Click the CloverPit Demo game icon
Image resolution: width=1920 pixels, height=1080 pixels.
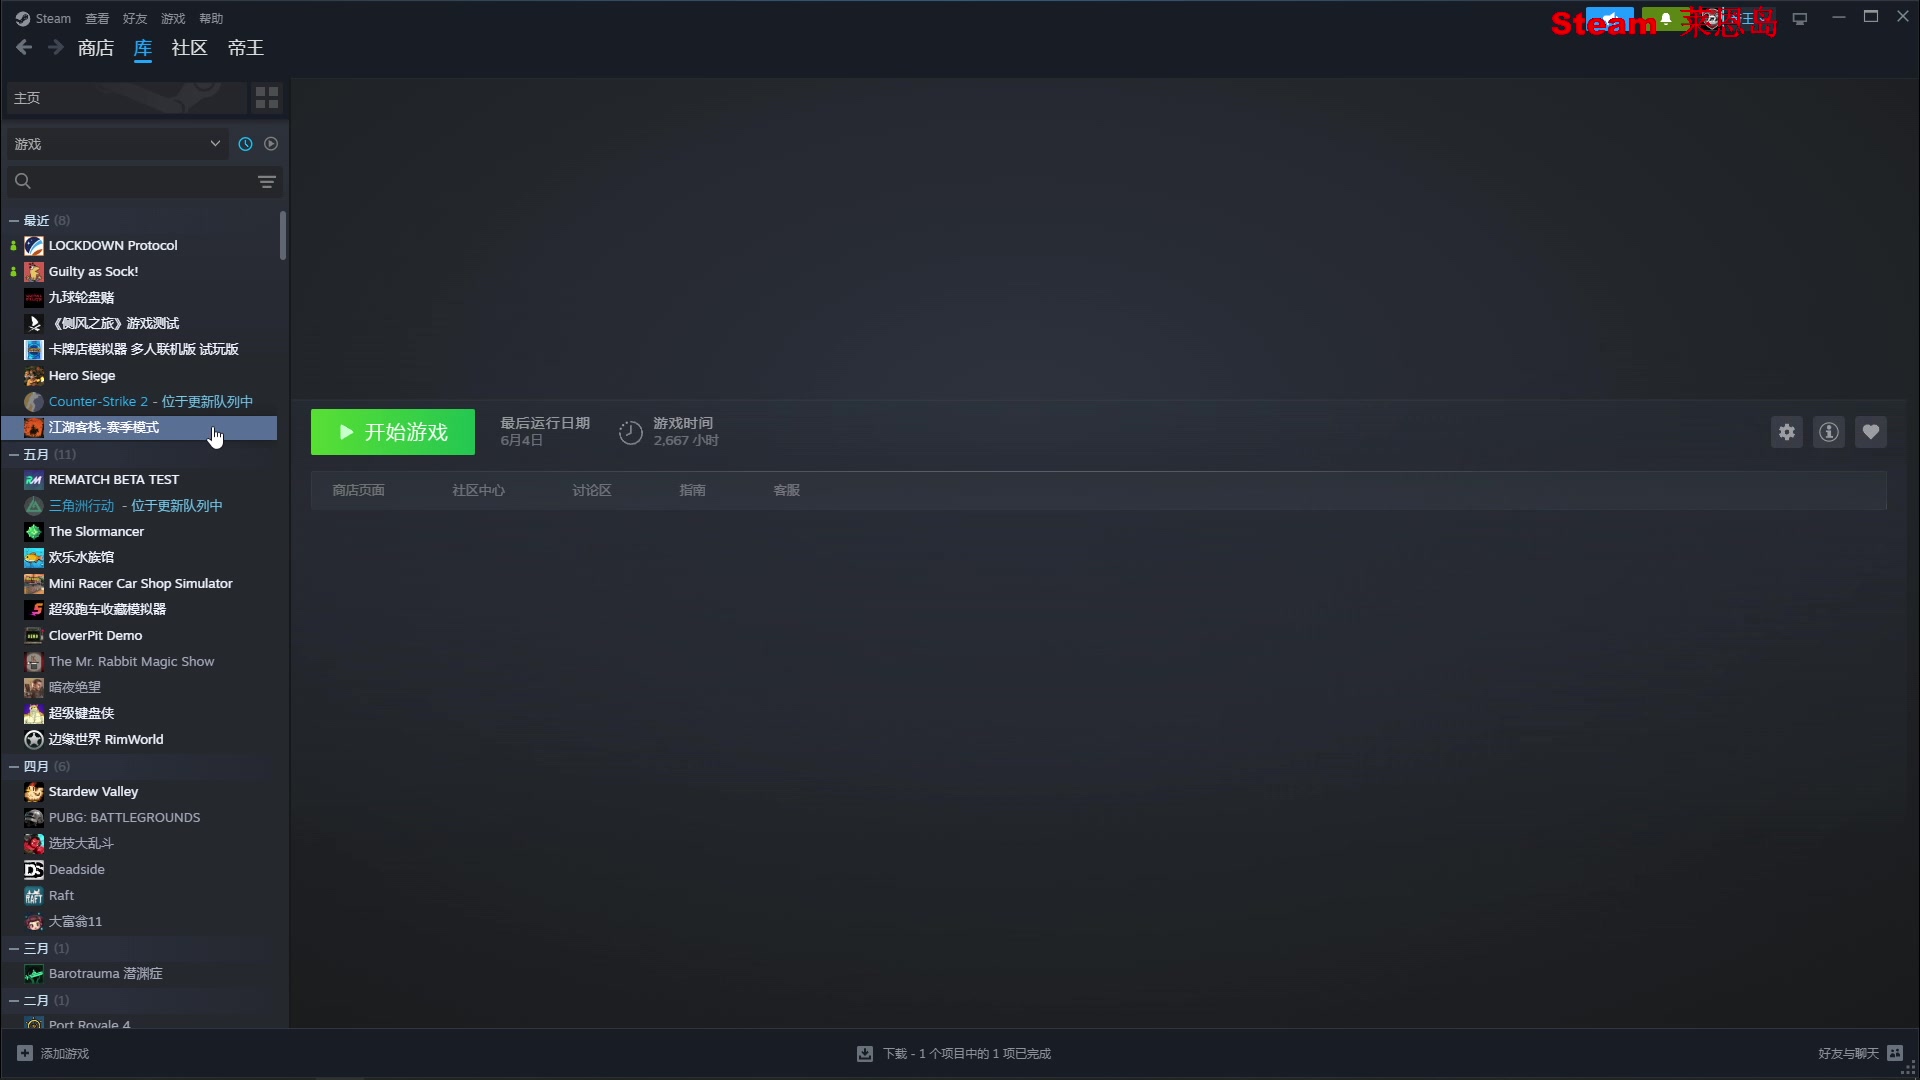34,635
